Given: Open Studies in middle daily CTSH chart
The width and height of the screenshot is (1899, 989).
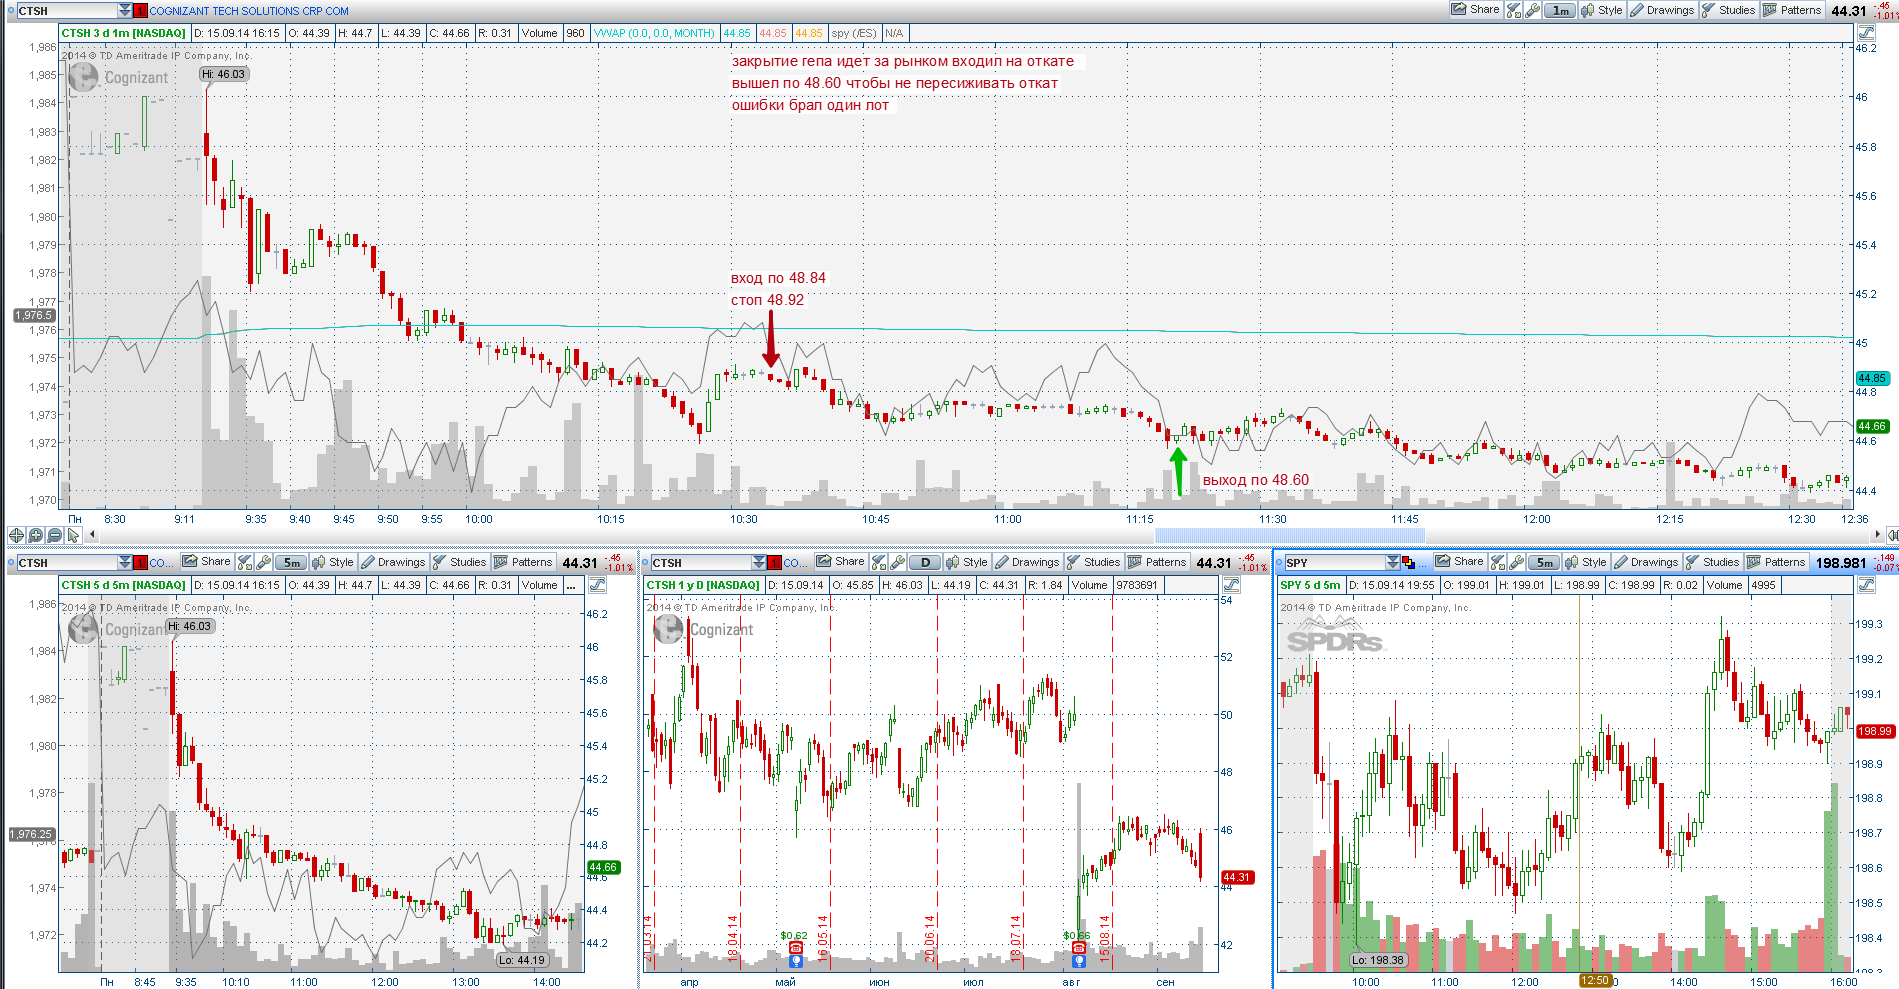Looking at the screenshot, I should [1093, 562].
